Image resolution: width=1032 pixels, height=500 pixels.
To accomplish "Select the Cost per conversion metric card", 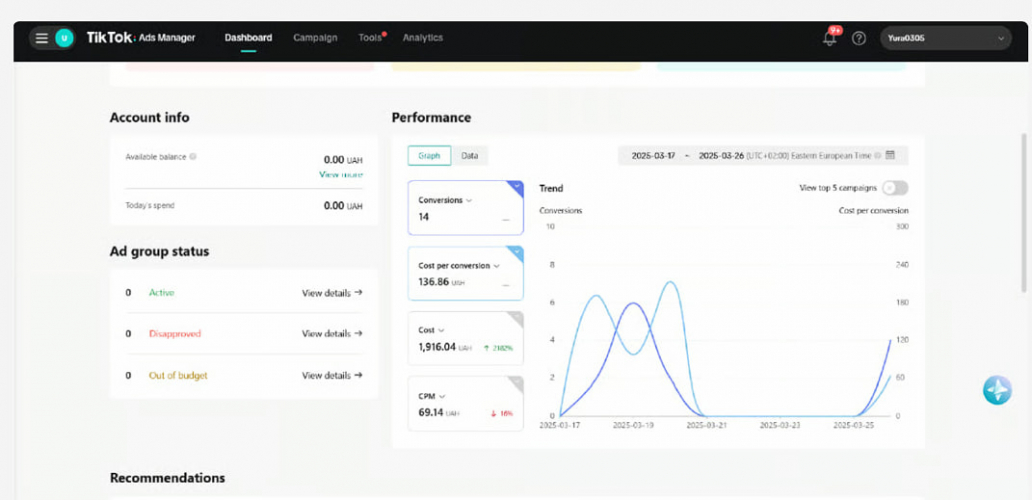I will click(x=465, y=274).
